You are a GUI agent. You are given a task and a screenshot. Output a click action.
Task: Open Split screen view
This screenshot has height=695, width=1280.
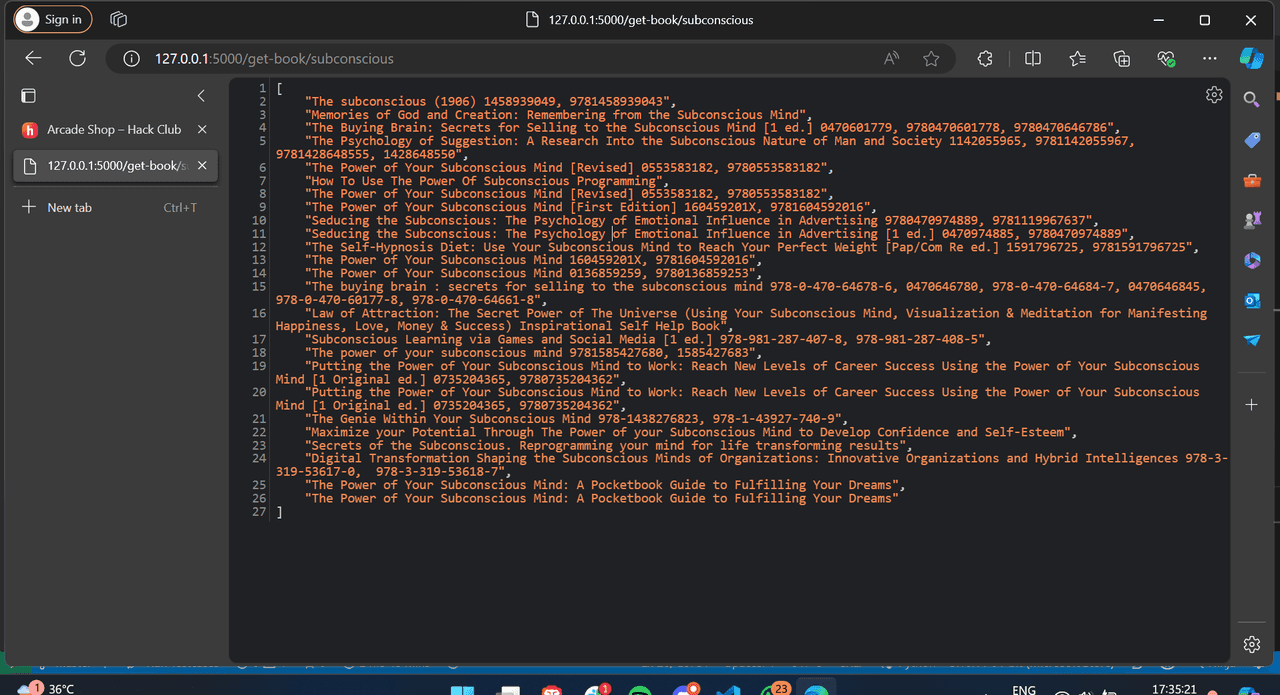[x=1033, y=59]
